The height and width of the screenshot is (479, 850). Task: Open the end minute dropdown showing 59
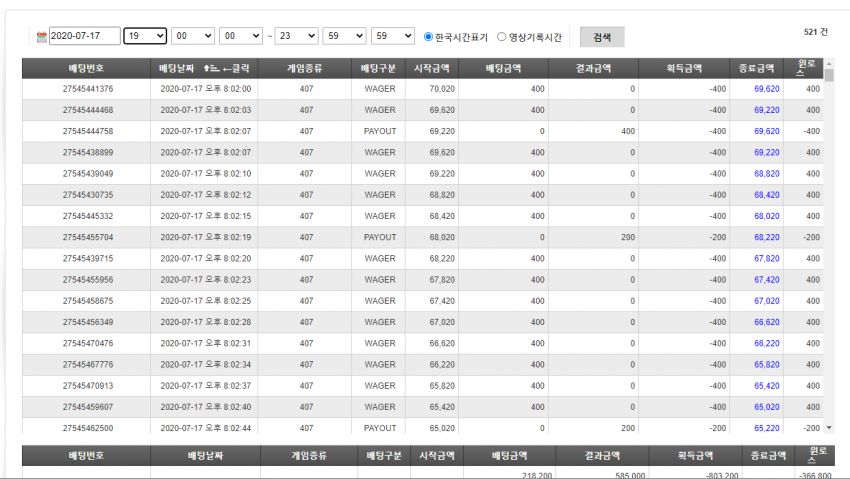pyautogui.click(x=344, y=36)
